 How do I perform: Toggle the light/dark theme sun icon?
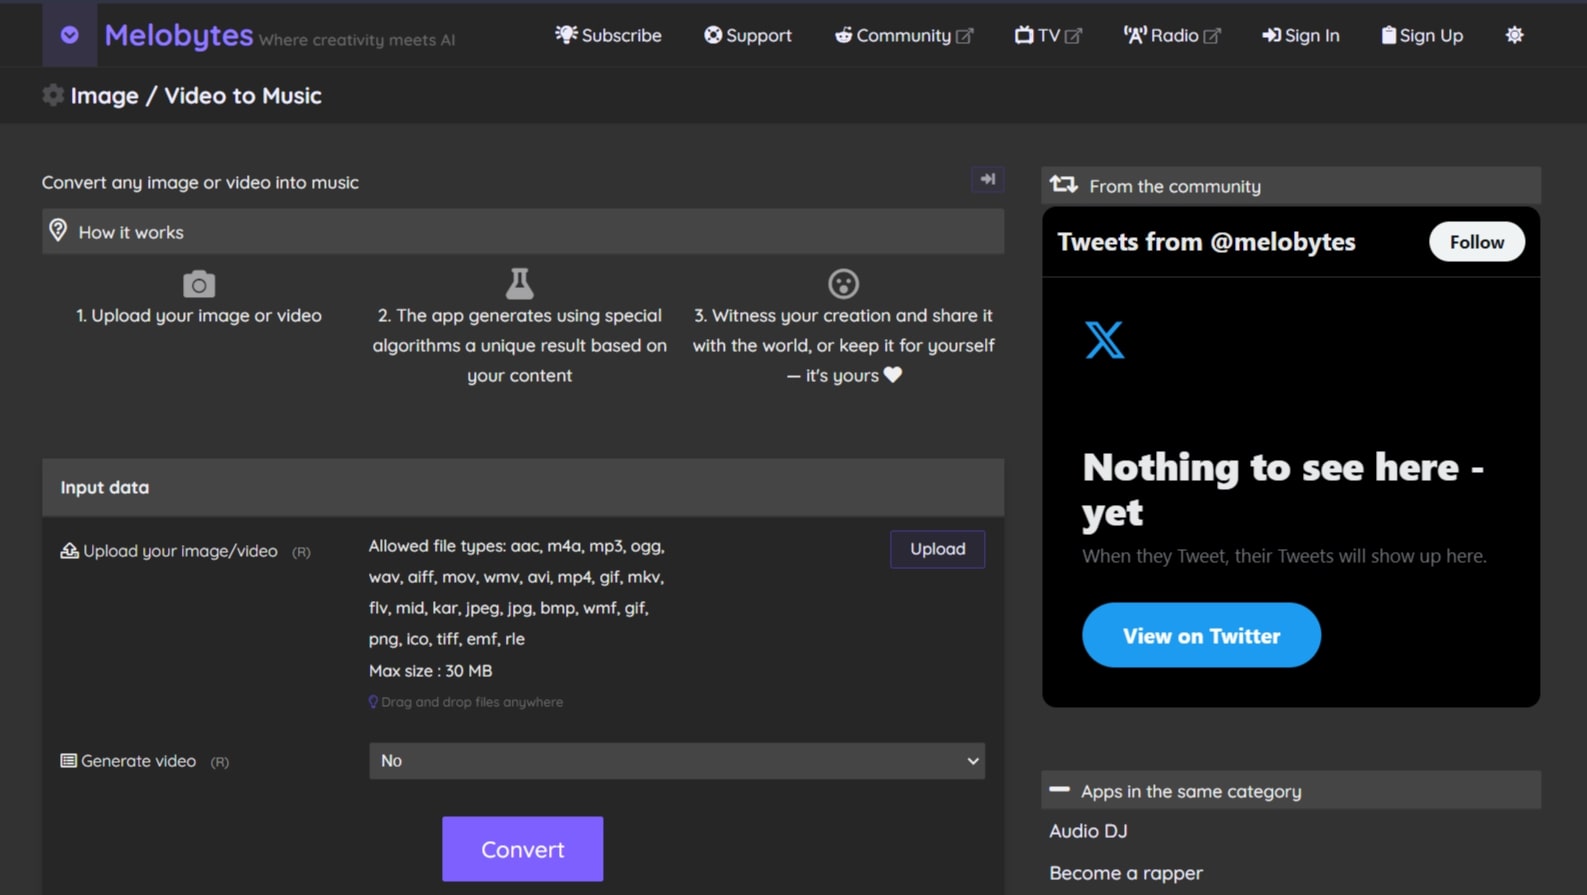coord(1514,35)
